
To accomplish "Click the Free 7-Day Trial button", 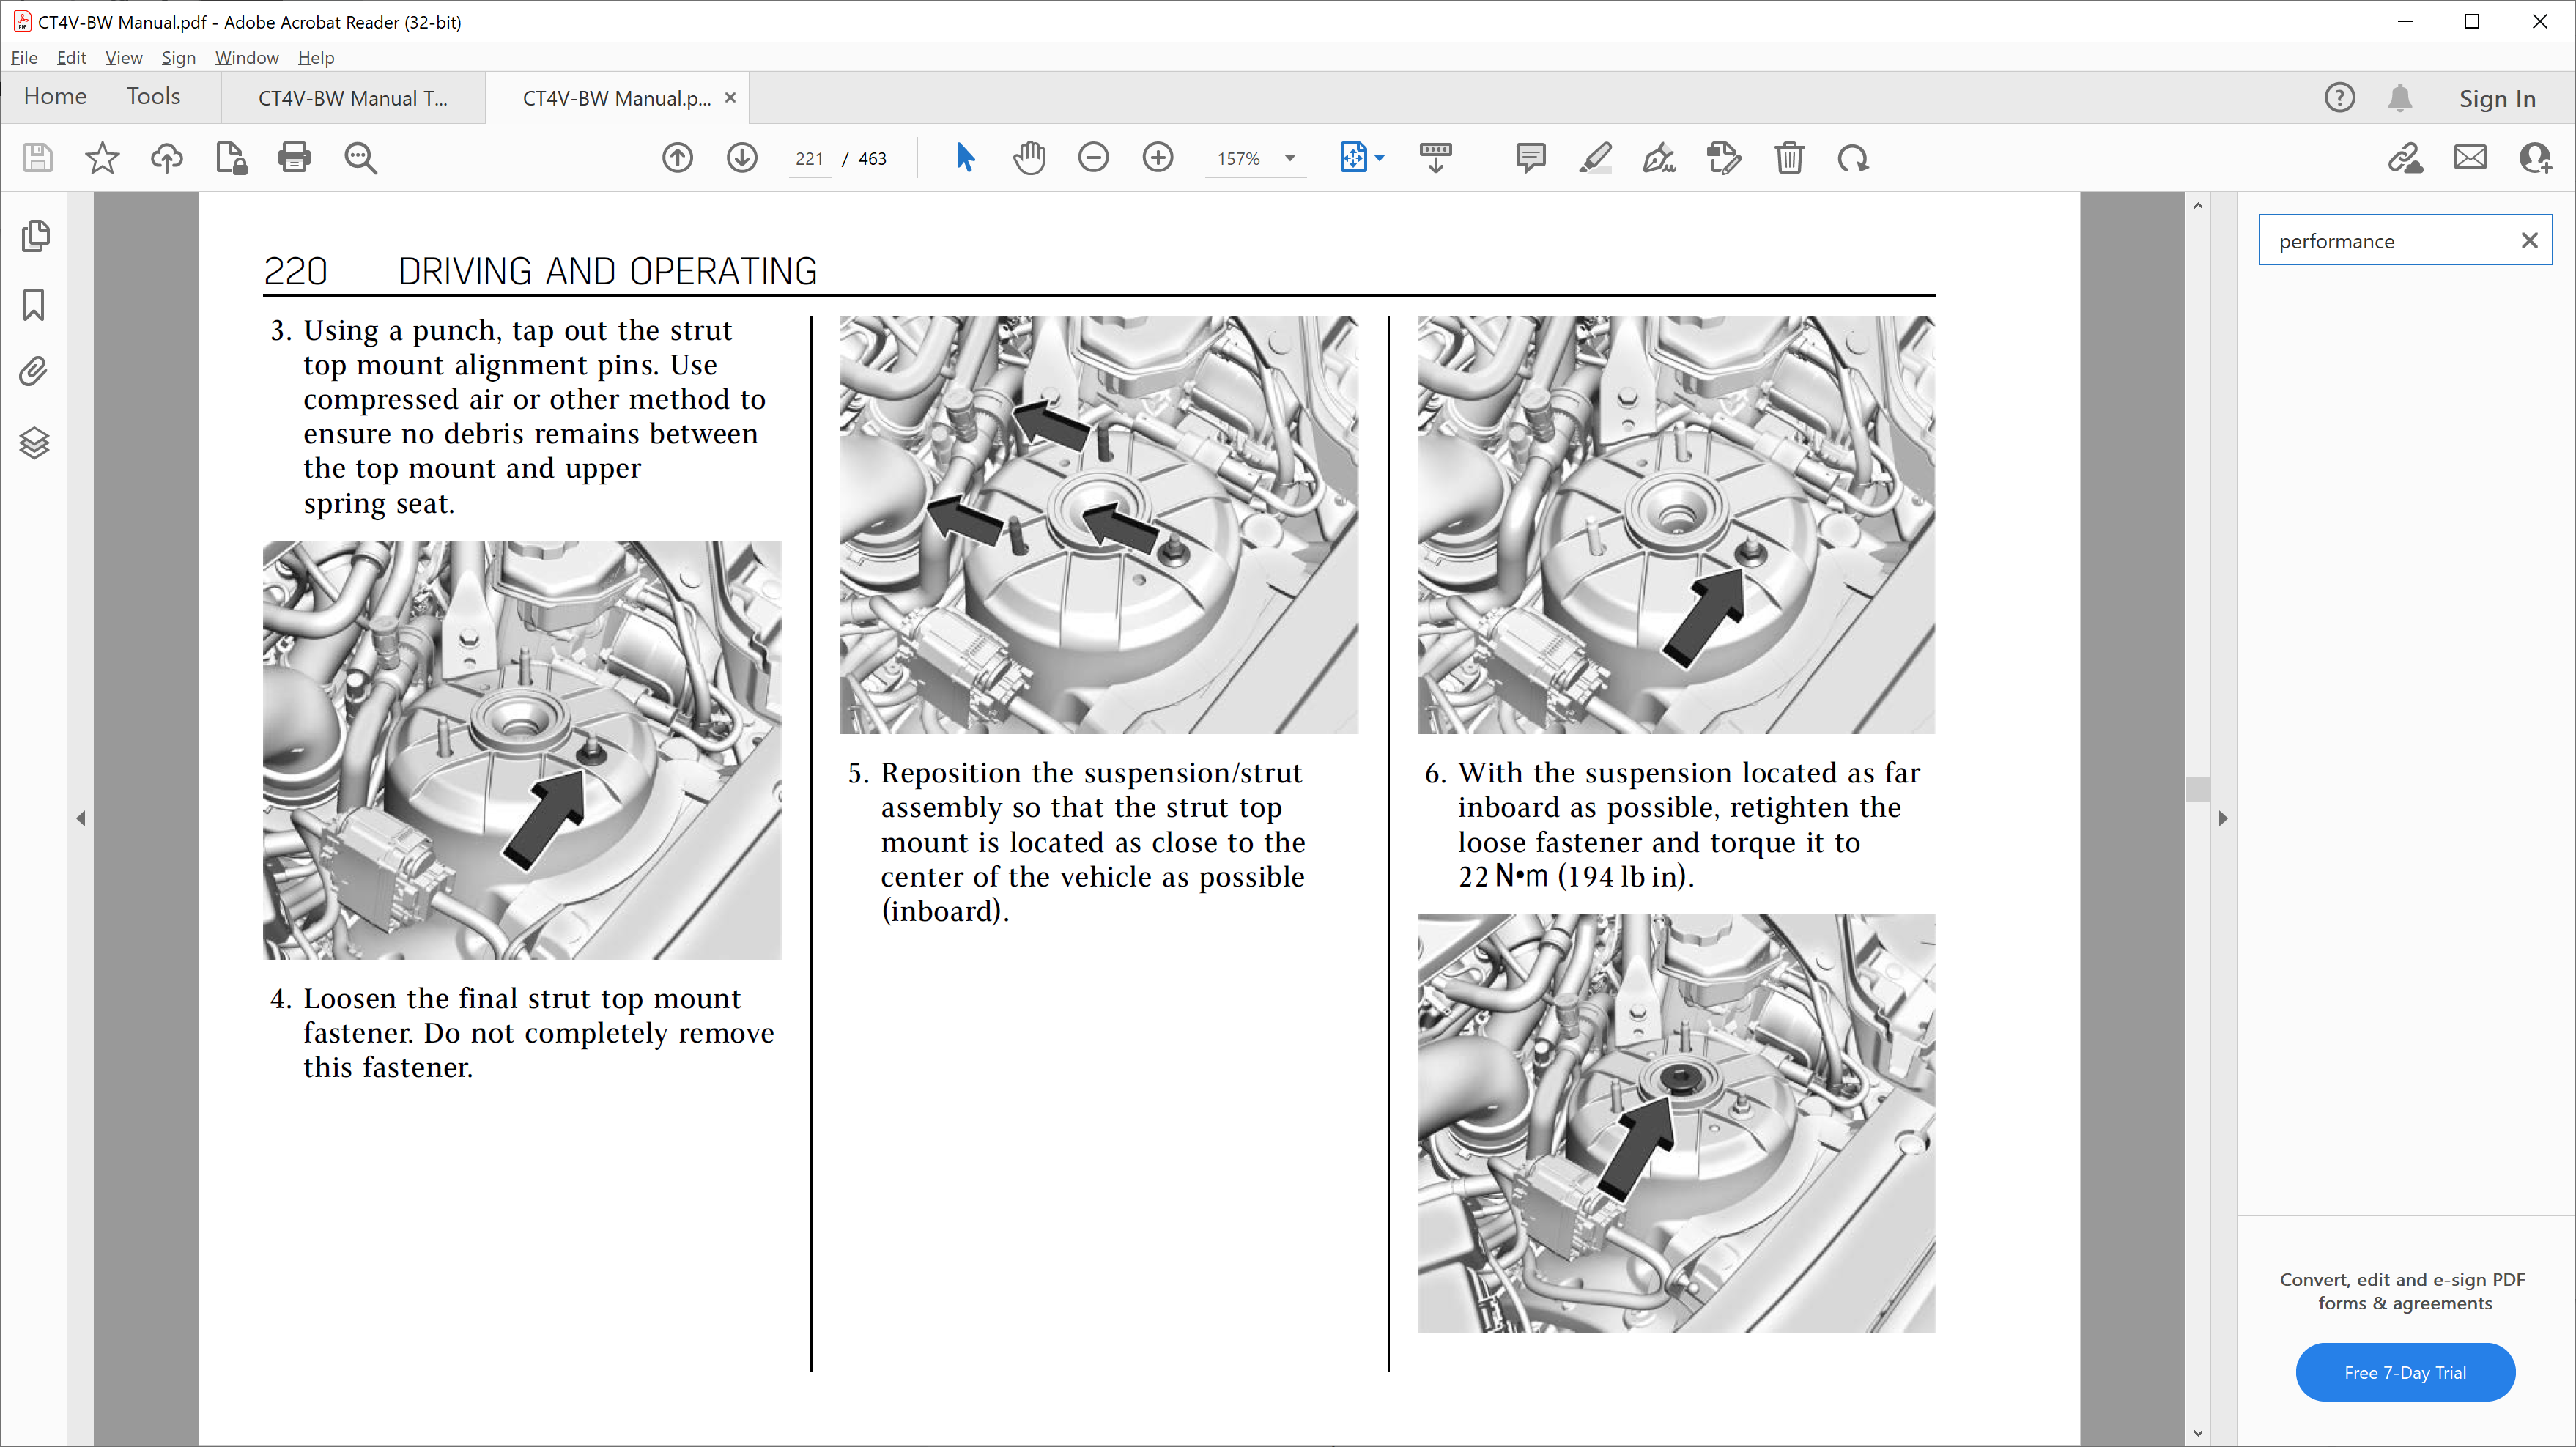I will (x=2405, y=1372).
